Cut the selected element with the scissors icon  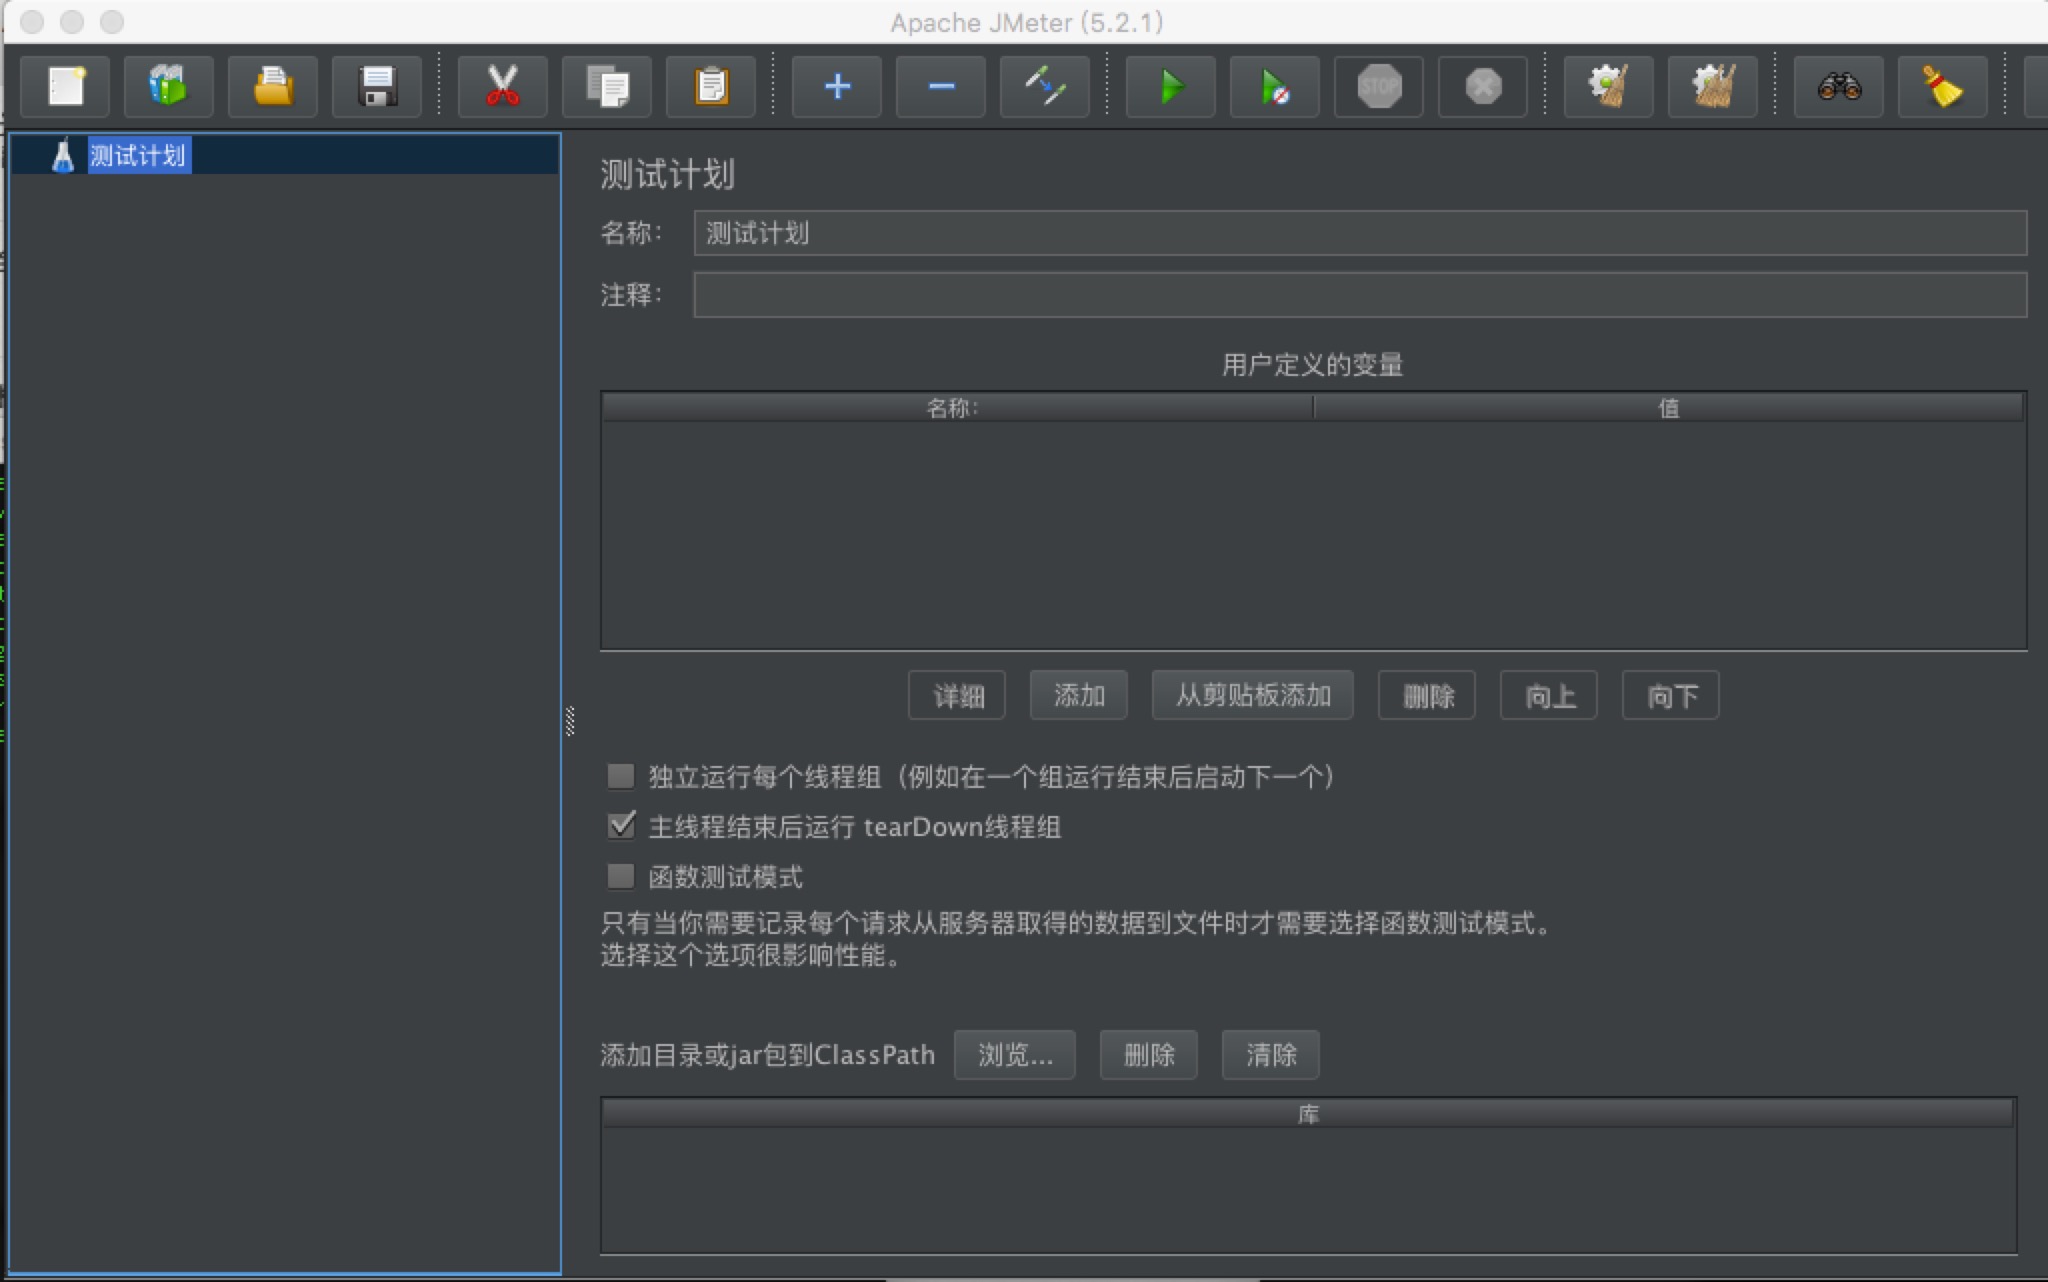pyautogui.click(x=502, y=87)
